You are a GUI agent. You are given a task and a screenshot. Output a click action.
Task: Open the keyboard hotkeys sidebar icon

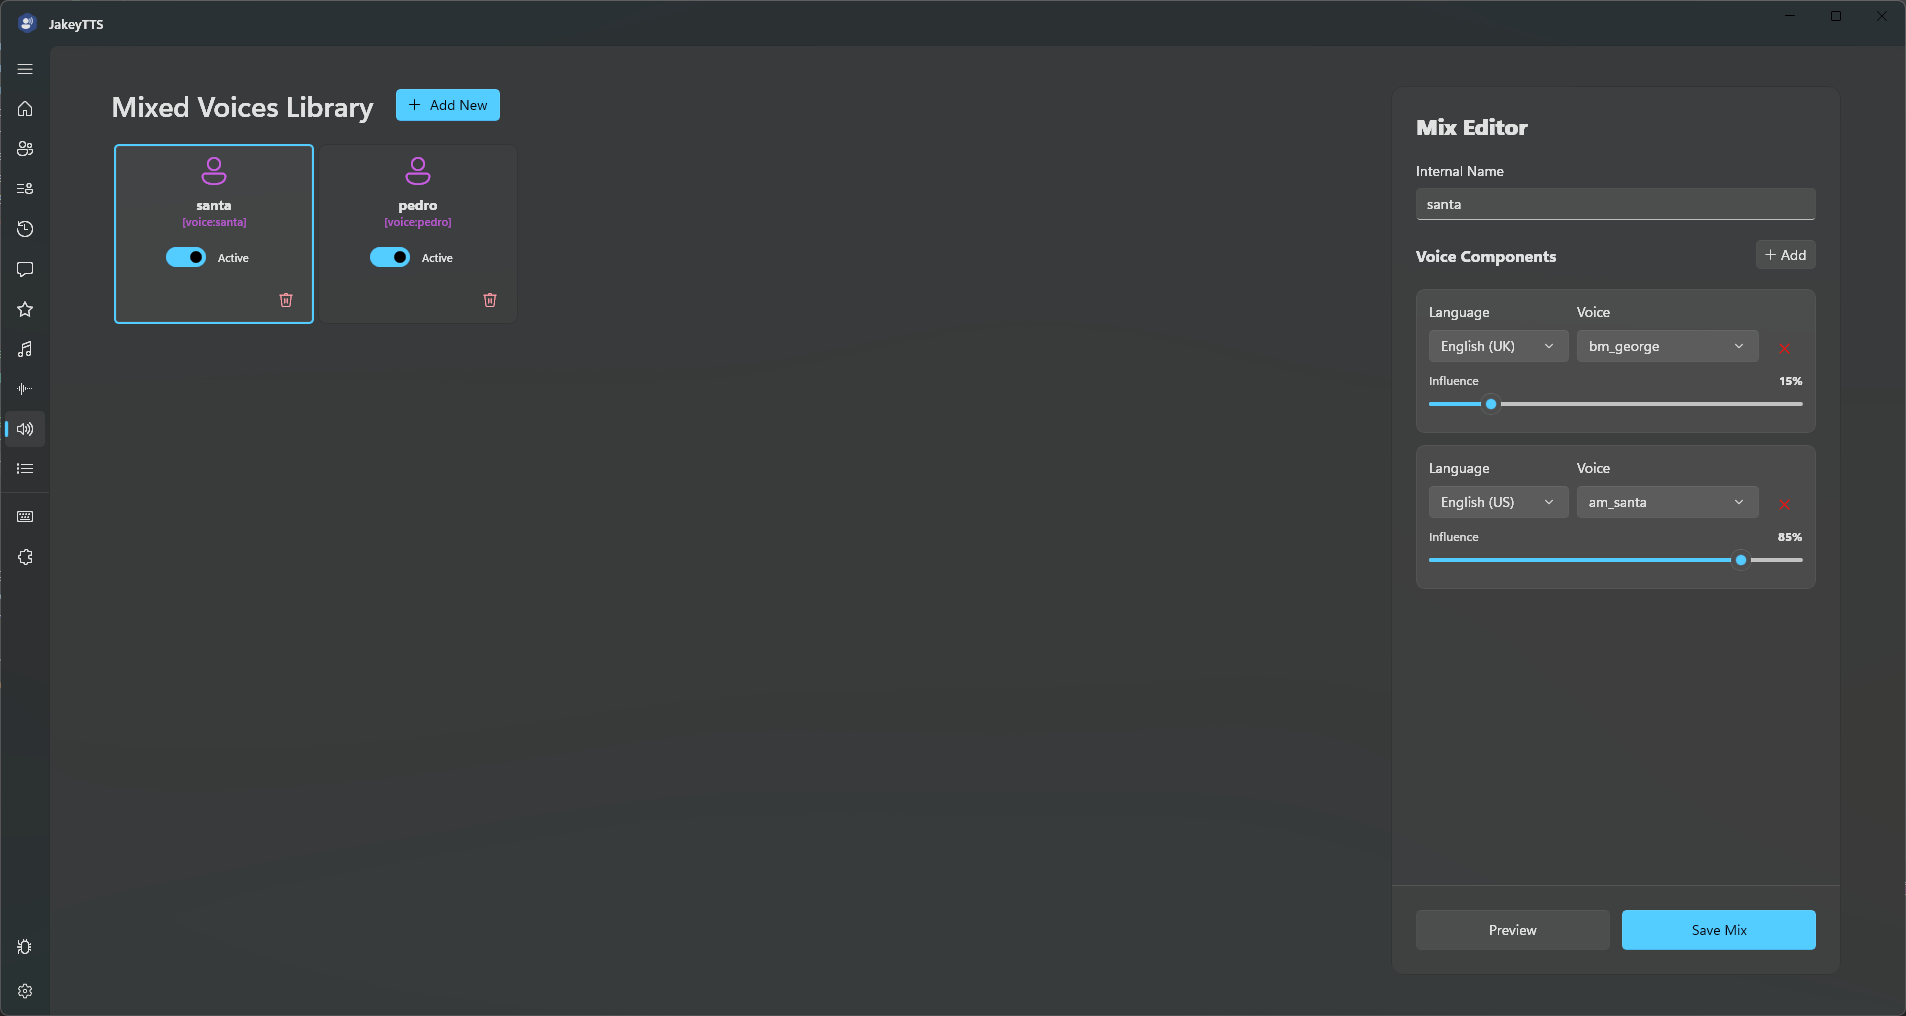coord(25,517)
